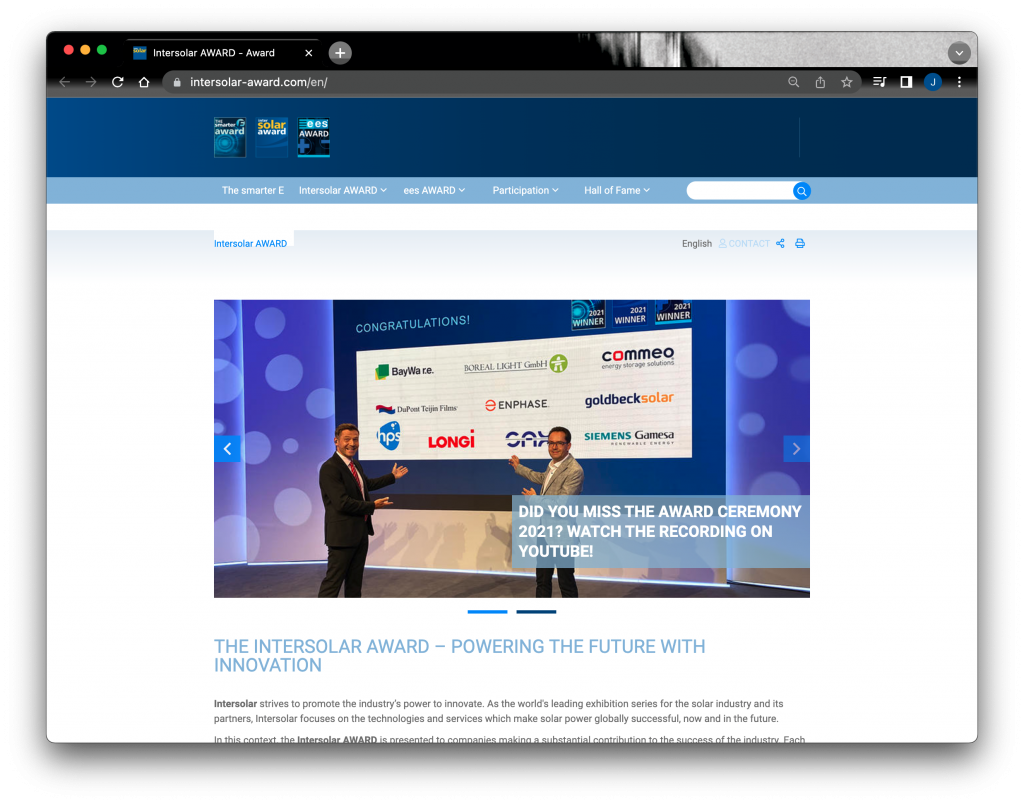Expand the Hall of Fame menu
The image size is (1024, 804).
click(616, 190)
